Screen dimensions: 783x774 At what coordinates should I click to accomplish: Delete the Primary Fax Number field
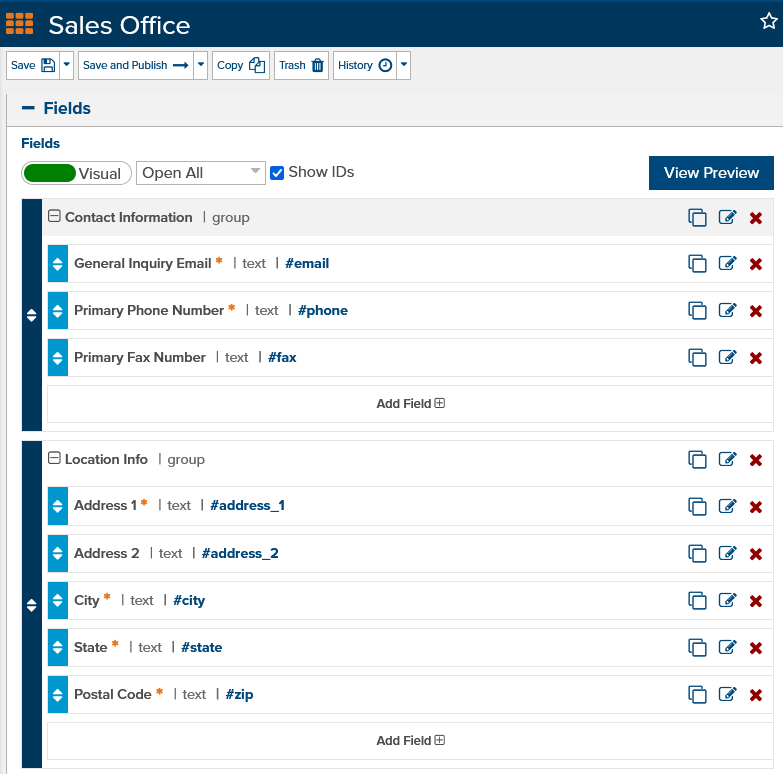(756, 358)
